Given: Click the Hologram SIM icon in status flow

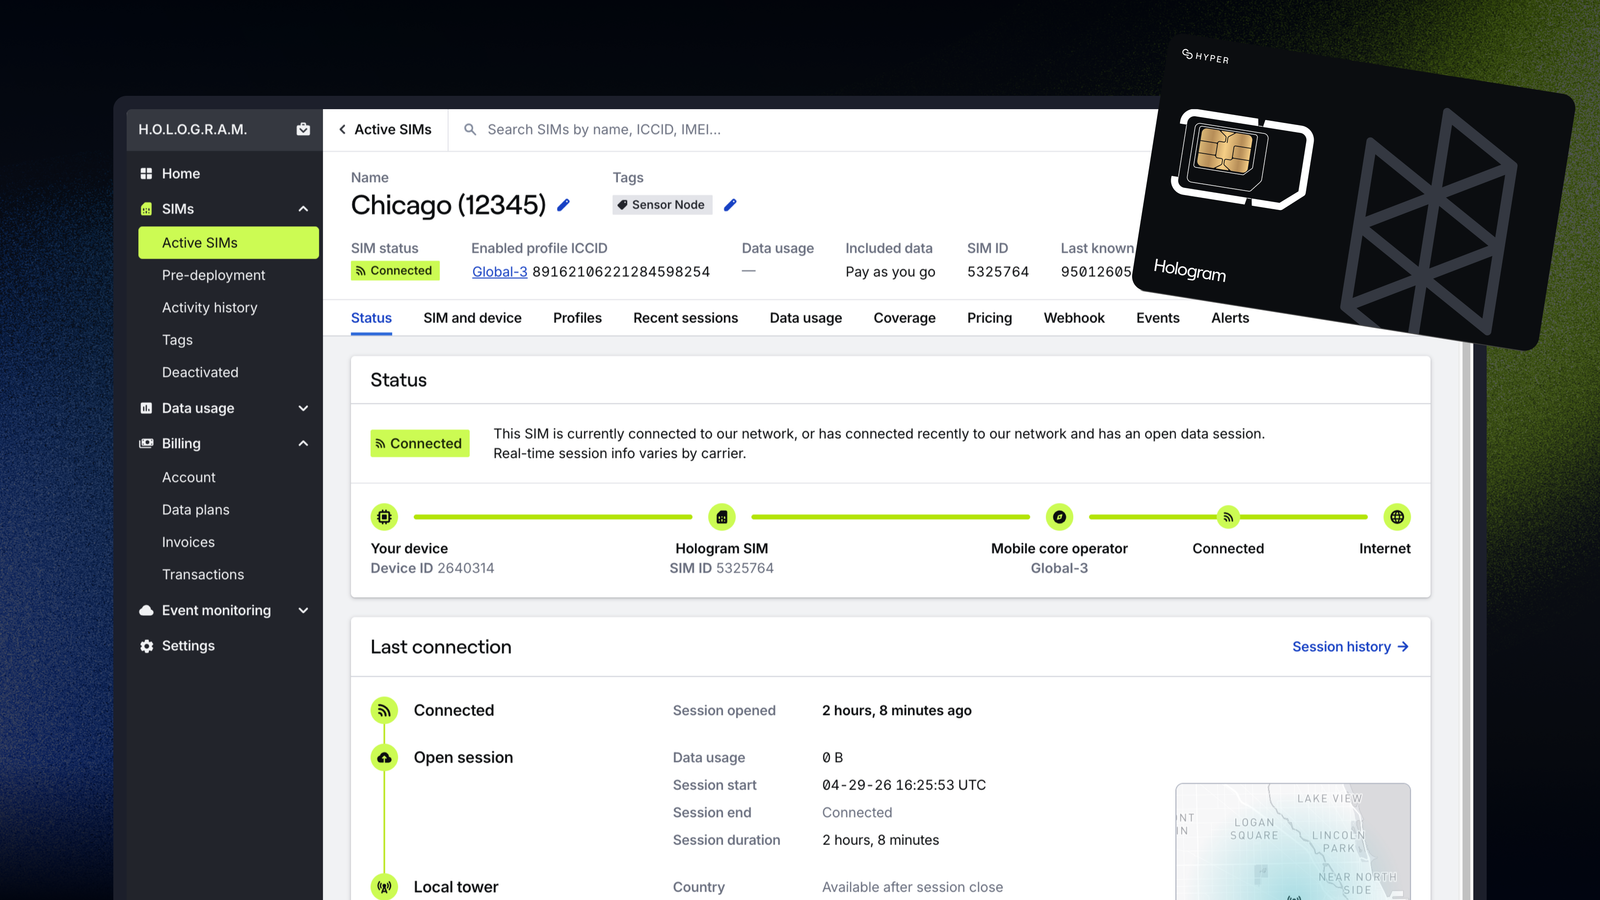Looking at the screenshot, I should 722,517.
